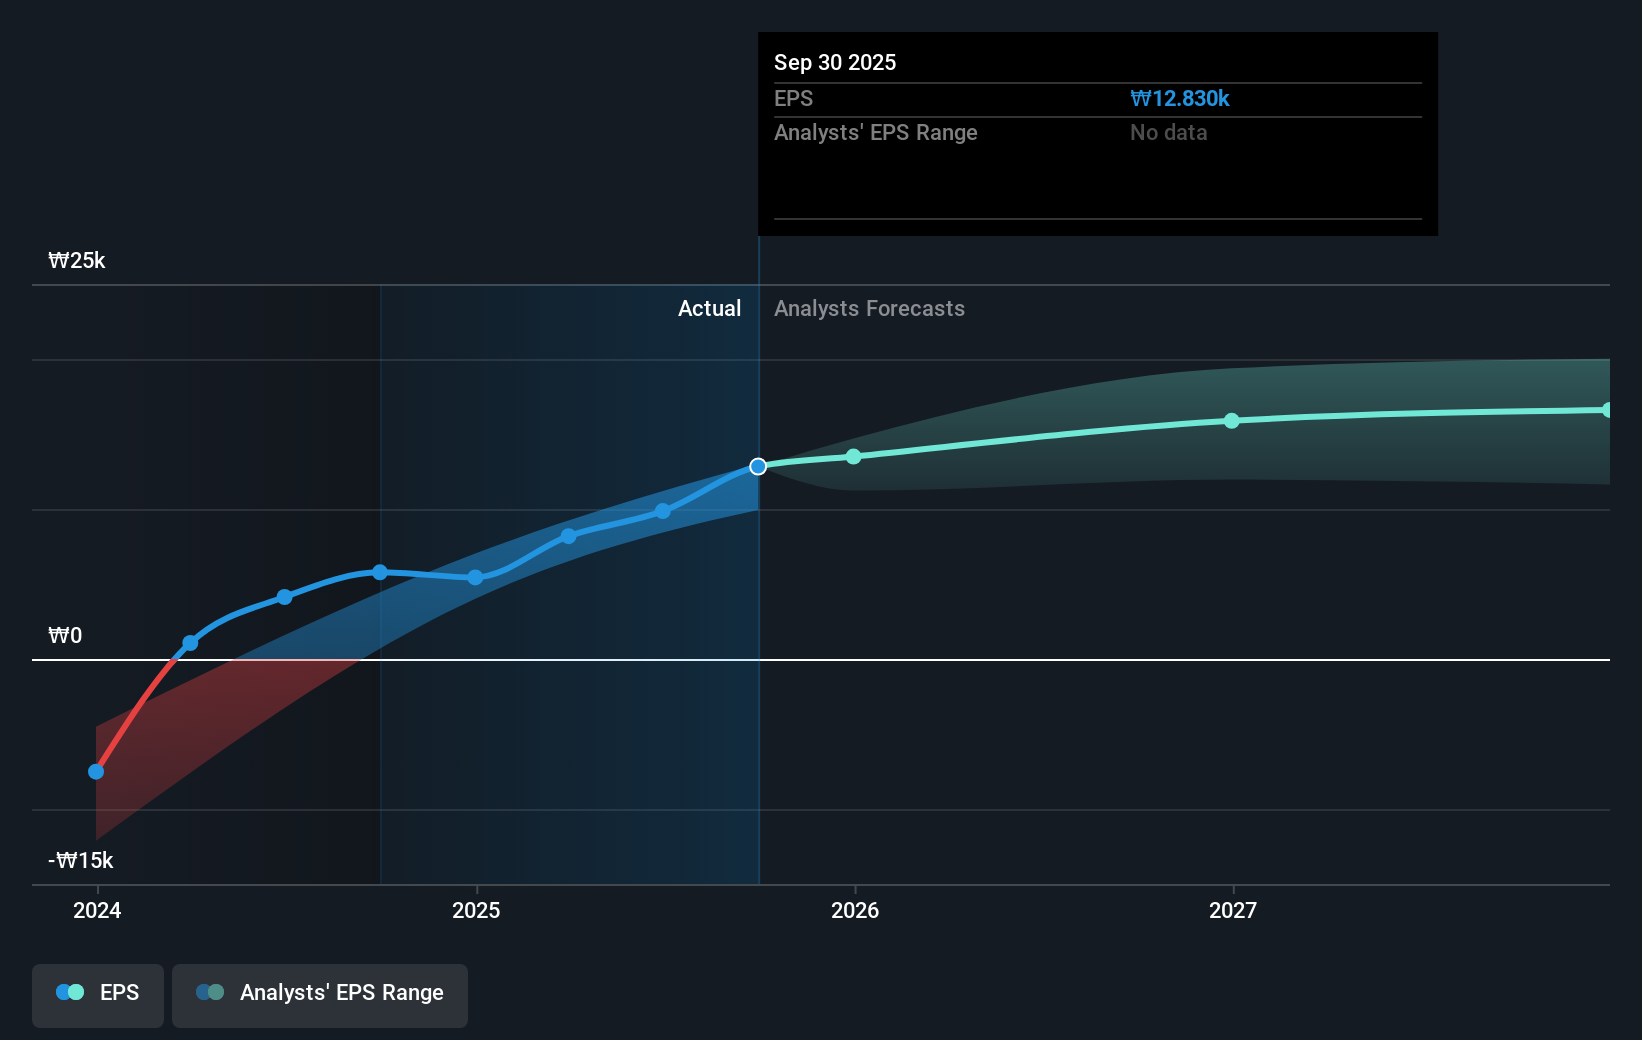Screen dimensions: 1642x1040
Task: Select the highlighted Sep 30 2025 data point
Action: (x=757, y=465)
